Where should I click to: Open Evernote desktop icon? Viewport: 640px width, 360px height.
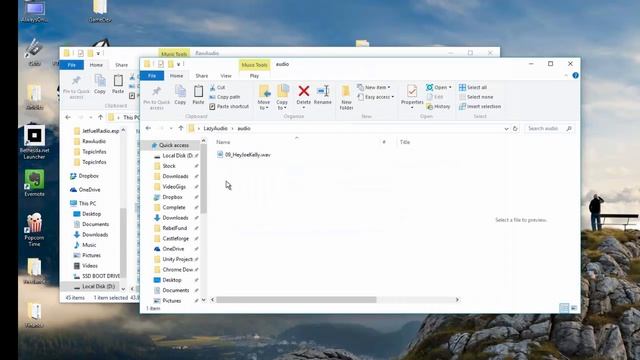click(34, 183)
